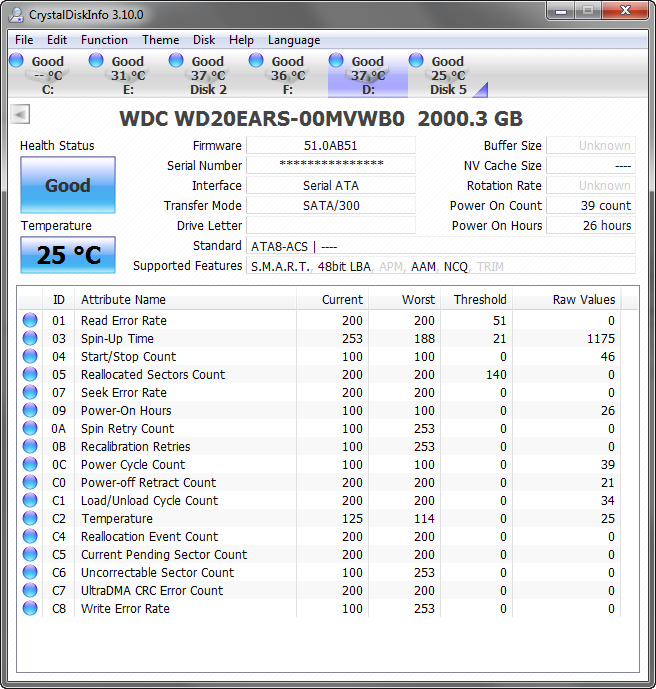656x689 pixels.
Task: Click the Good health status button
Action: (x=68, y=185)
